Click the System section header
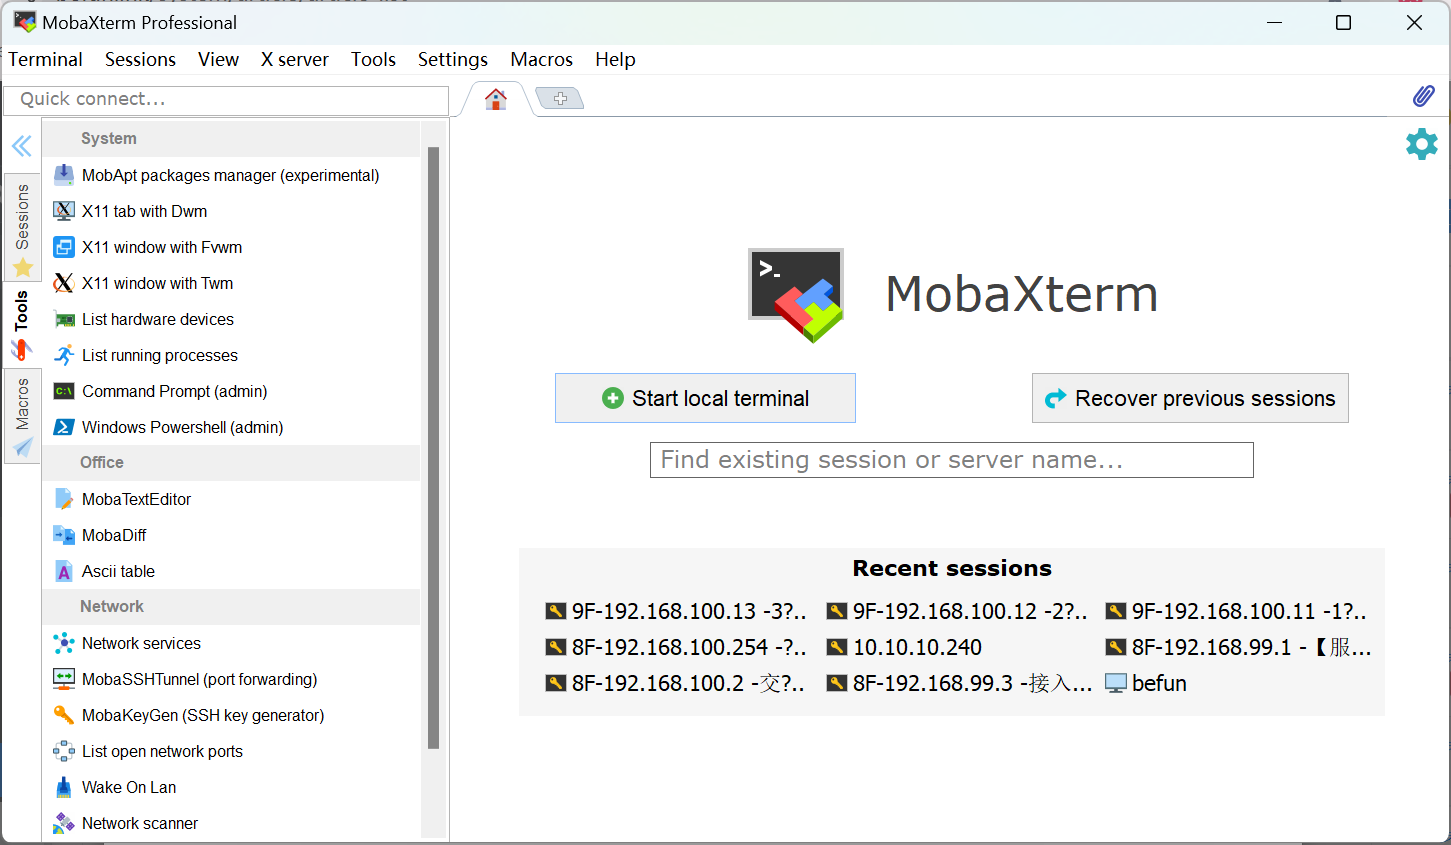 (231, 139)
